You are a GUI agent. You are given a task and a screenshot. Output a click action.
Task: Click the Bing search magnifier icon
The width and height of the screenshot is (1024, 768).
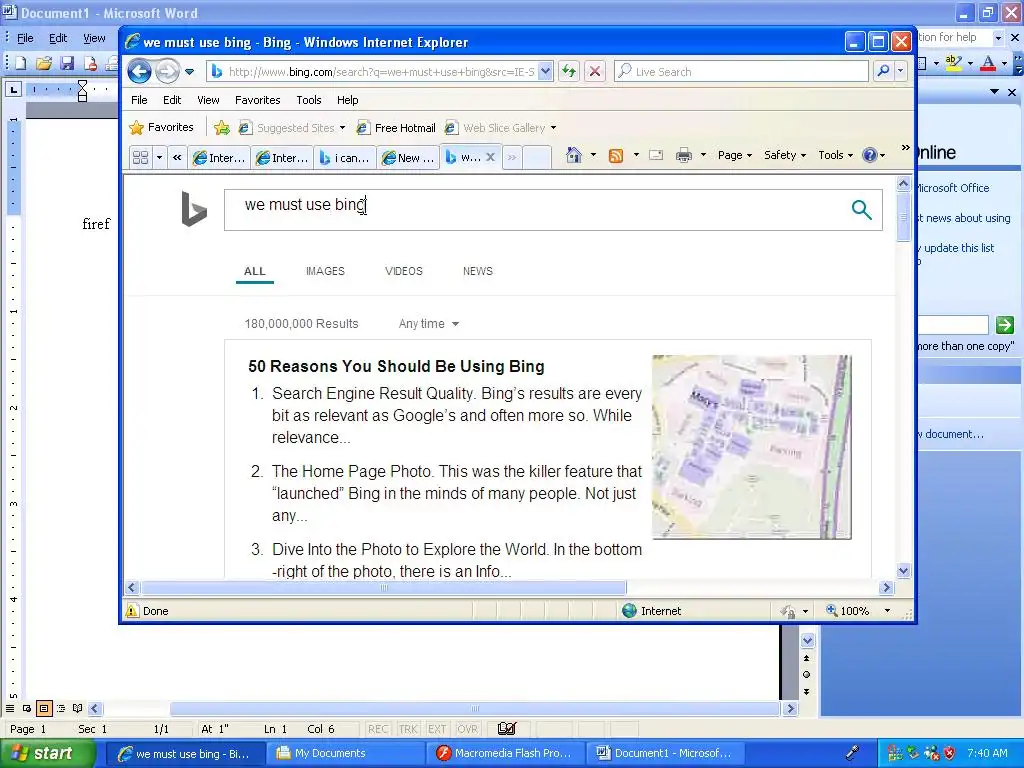point(861,210)
